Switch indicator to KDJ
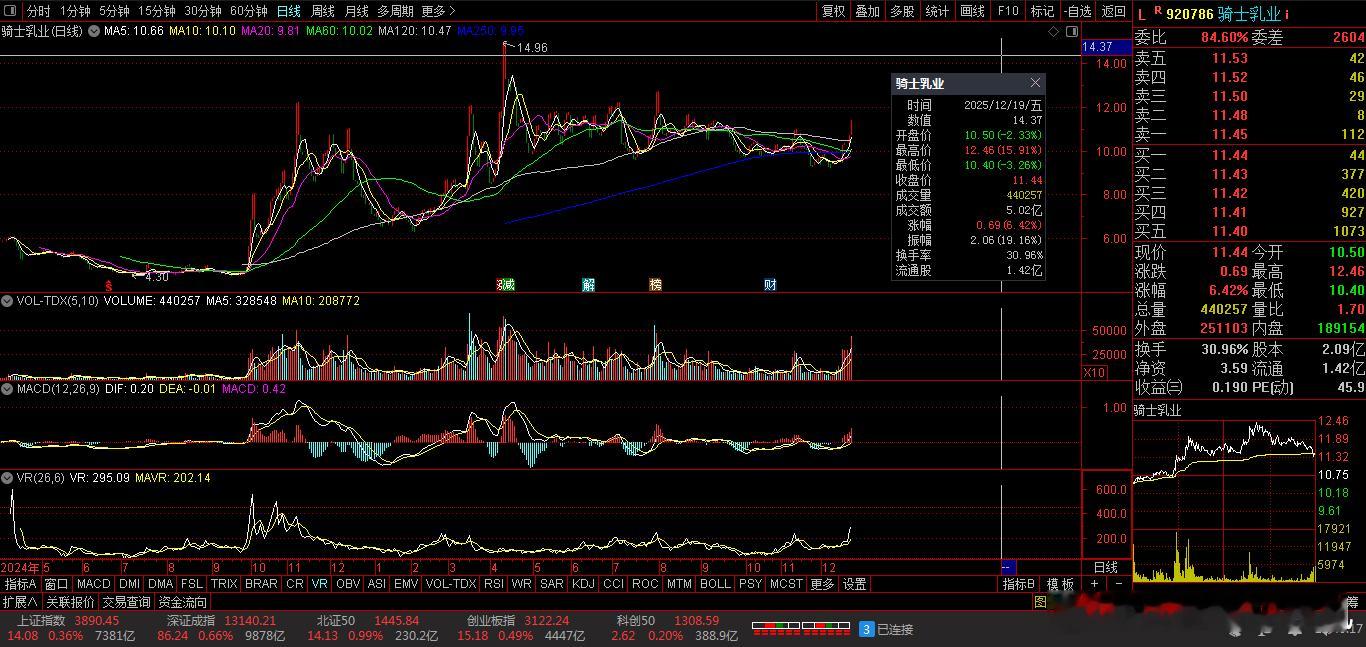Image resolution: width=1366 pixels, height=647 pixels. pos(583,584)
